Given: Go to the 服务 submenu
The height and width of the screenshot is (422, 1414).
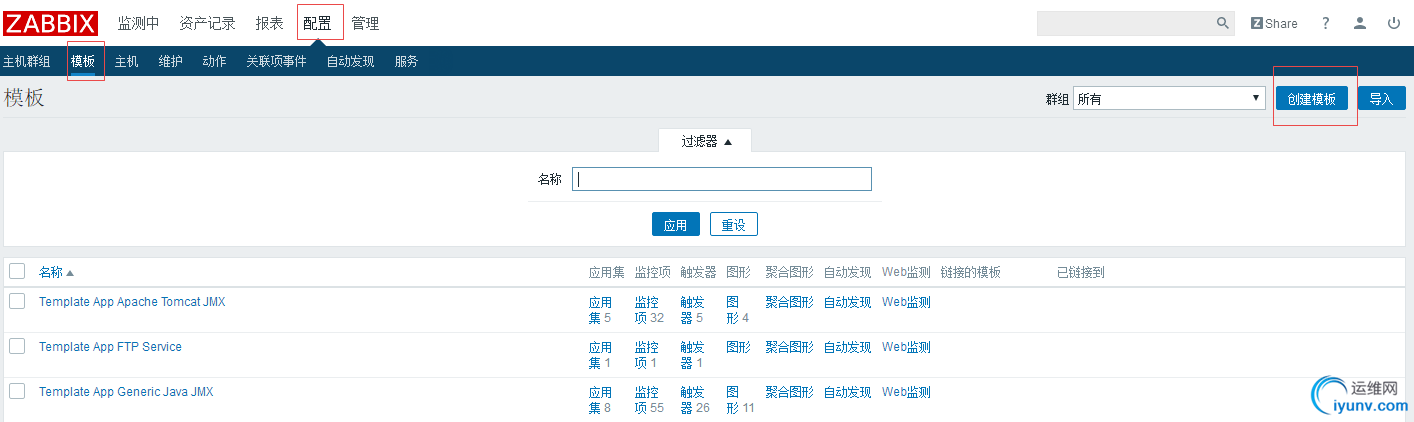Looking at the screenshot, I should click(406, 61).
